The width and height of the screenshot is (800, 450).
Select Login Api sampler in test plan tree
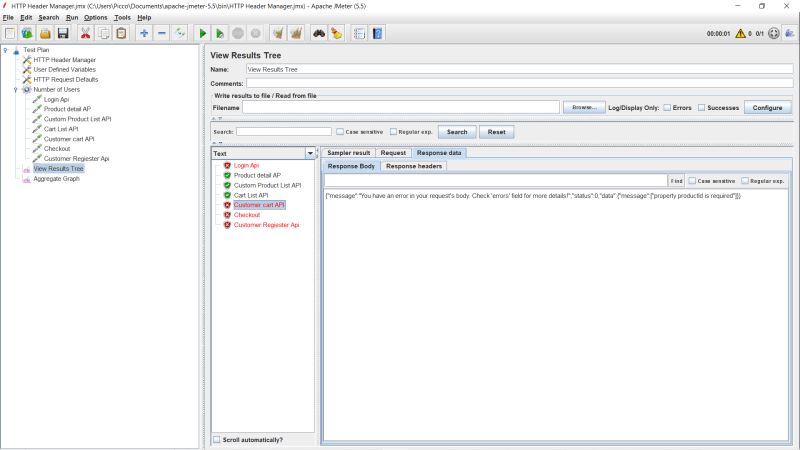(56, 99)
